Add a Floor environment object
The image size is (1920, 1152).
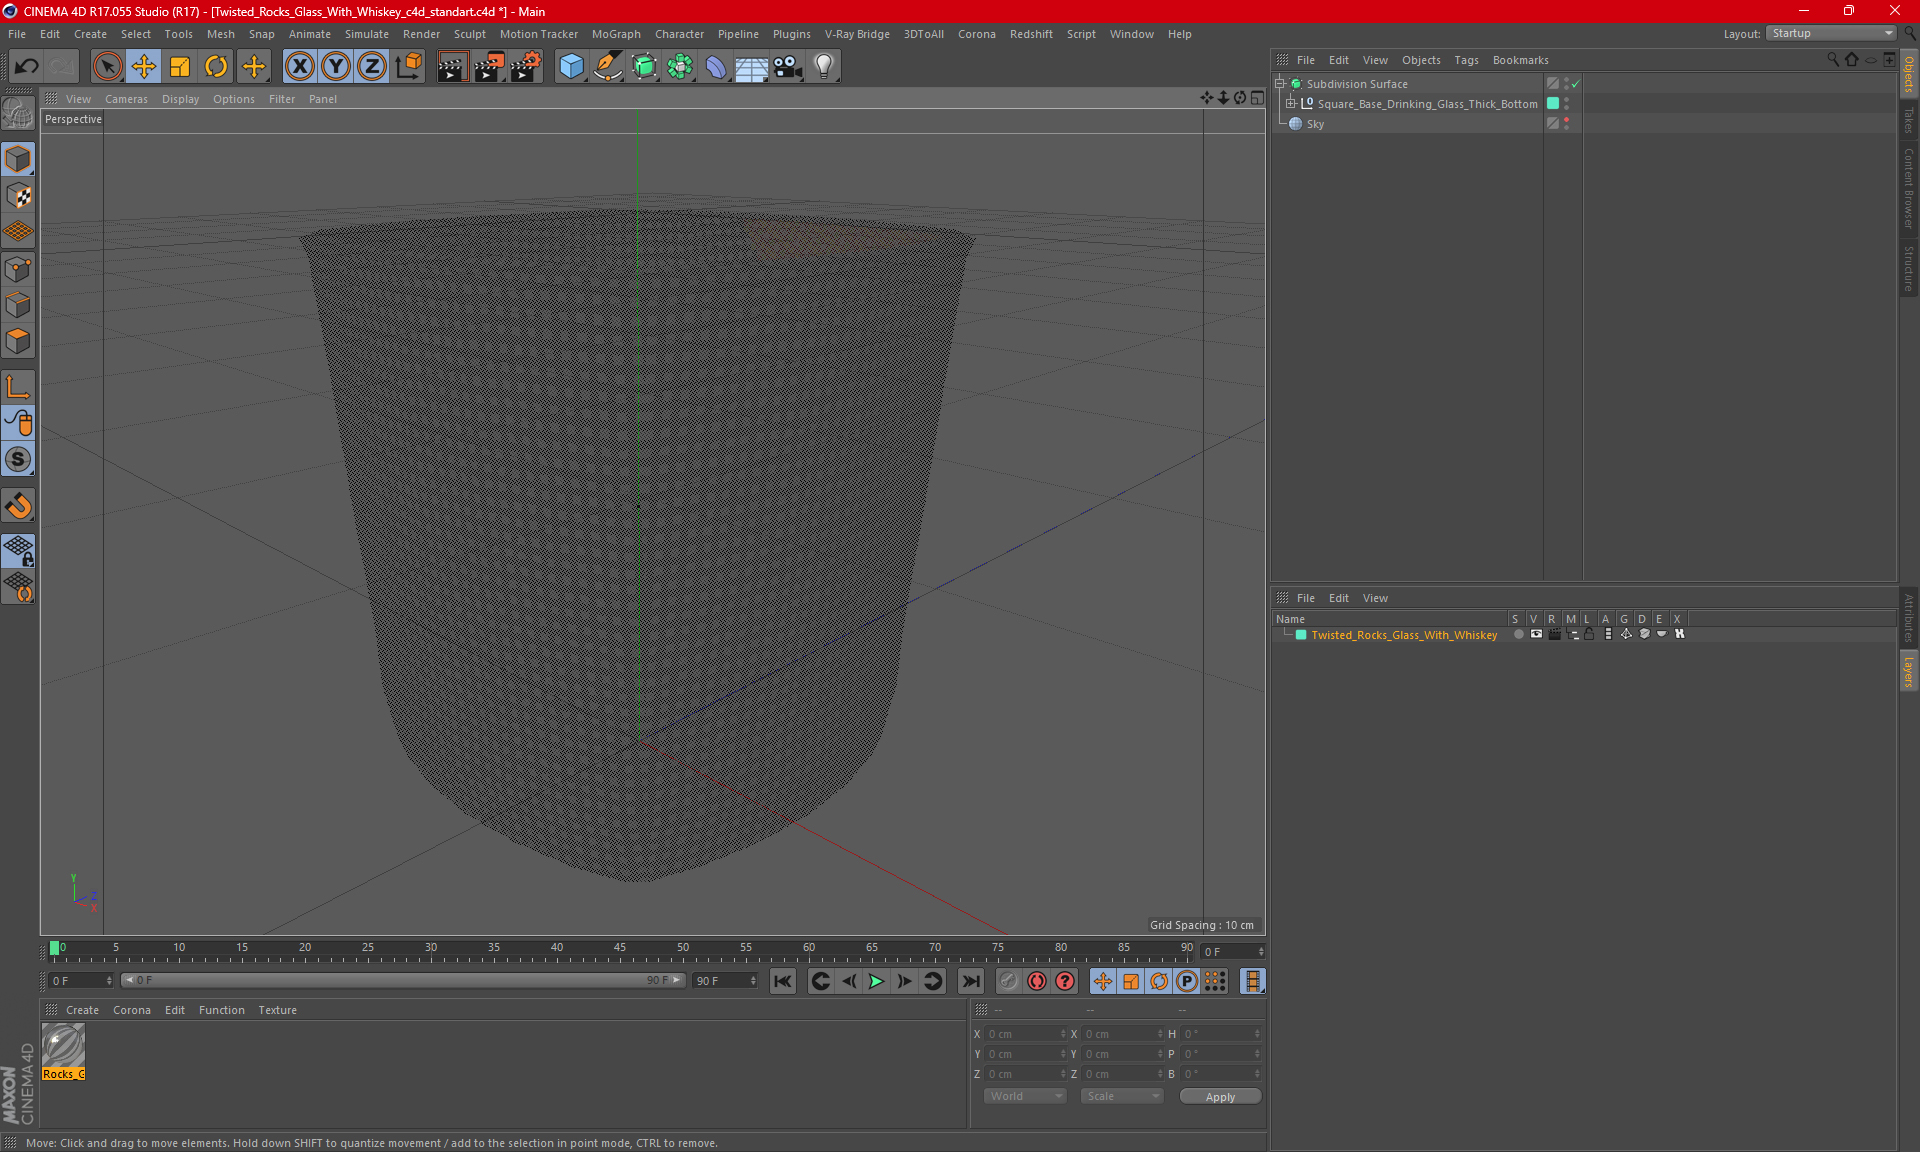coord(752,66)
